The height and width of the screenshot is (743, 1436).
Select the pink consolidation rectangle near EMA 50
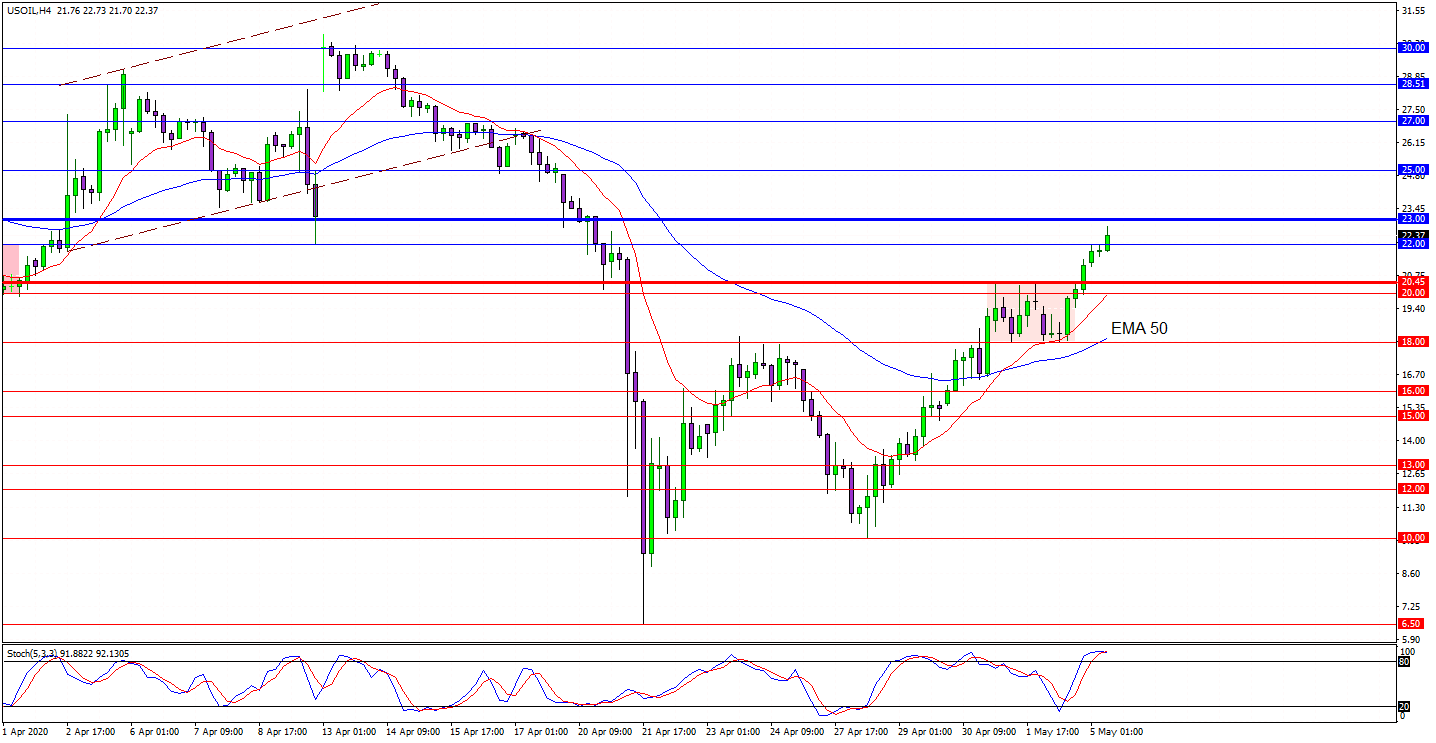pos(1027,312)
